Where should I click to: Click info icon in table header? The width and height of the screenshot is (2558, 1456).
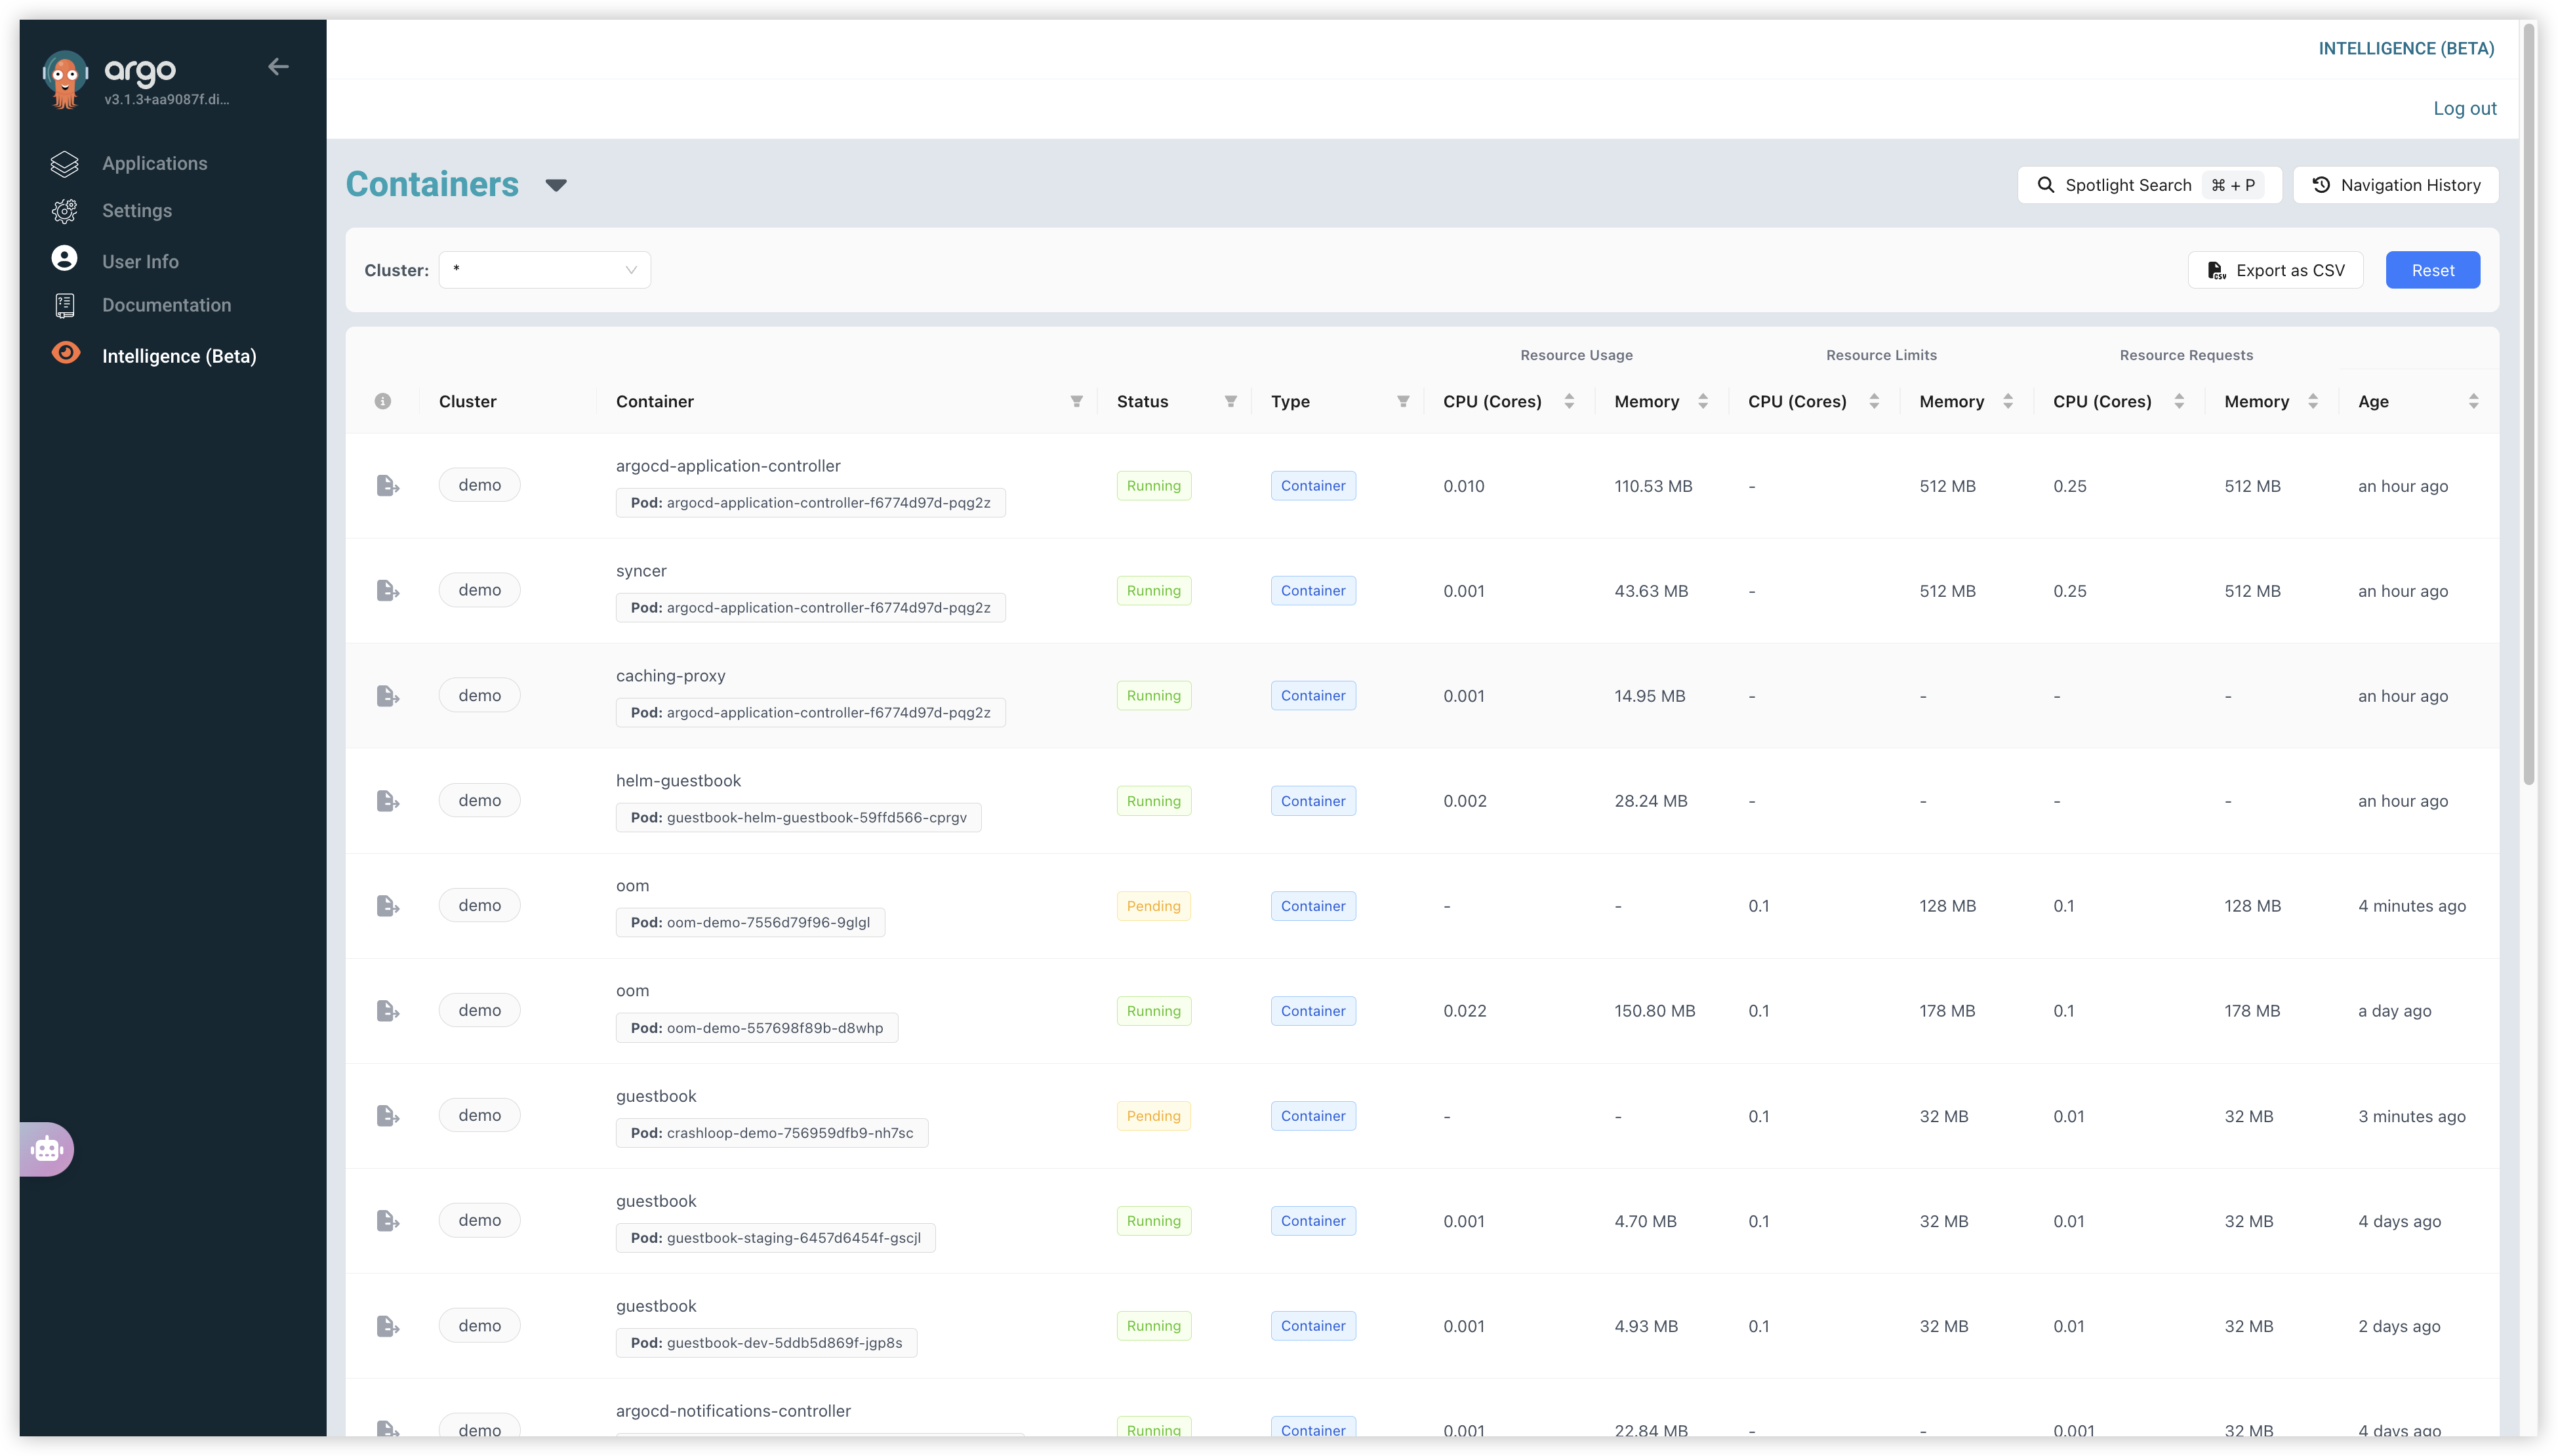382,401
